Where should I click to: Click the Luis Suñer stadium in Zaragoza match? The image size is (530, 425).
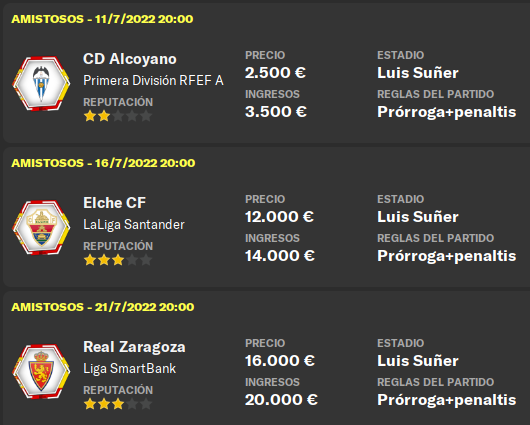(418, 361)
